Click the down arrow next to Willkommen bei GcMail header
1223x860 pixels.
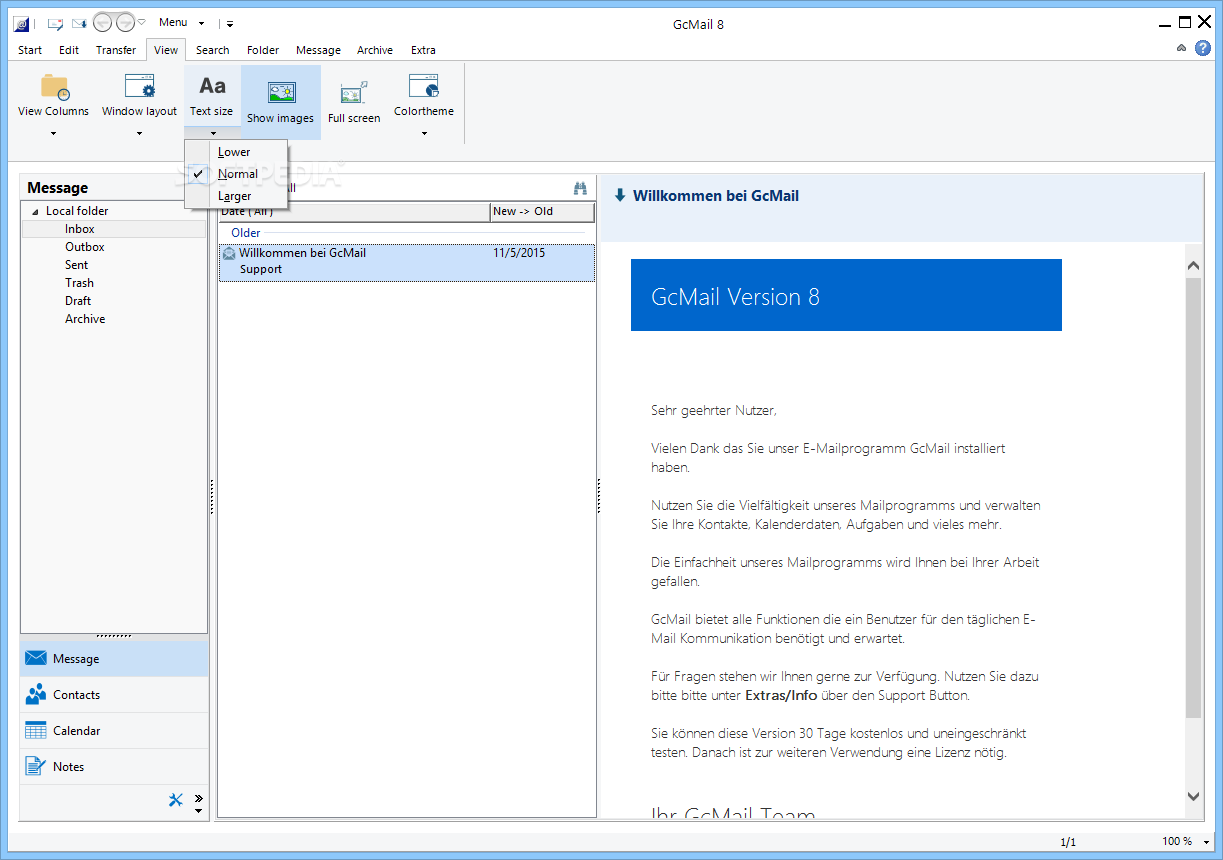coord(620,196)
